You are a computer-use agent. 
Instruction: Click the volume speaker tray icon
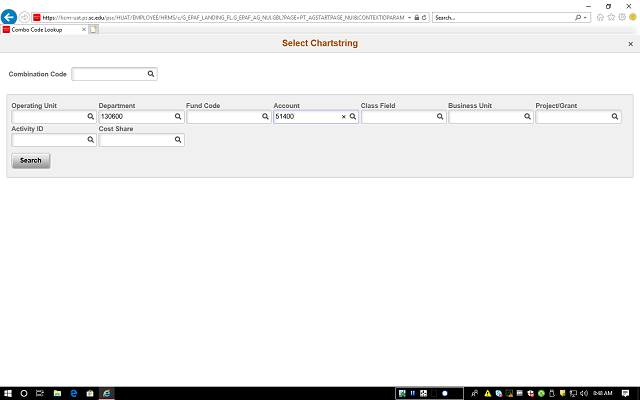tap(584, 393)
